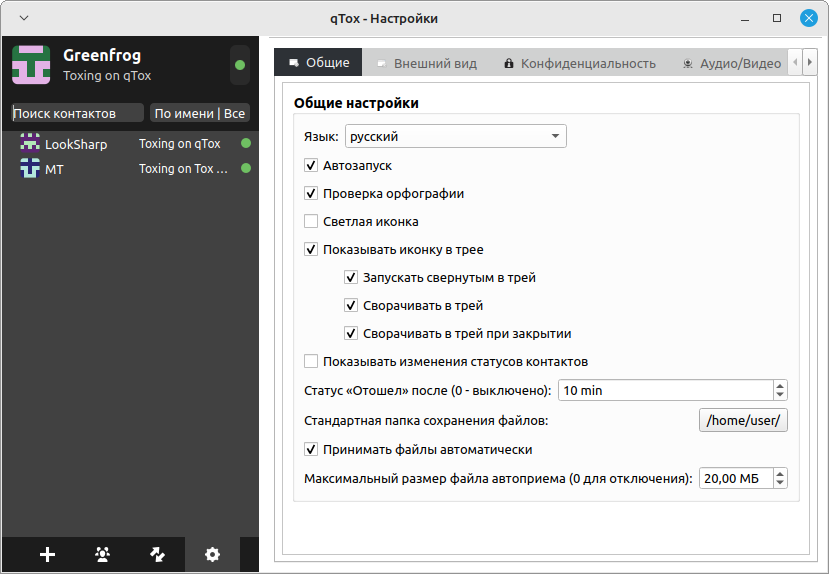Toggle Проверка орфографии checkbox
This screenshot has width=829, height=574.
point(311,193)
